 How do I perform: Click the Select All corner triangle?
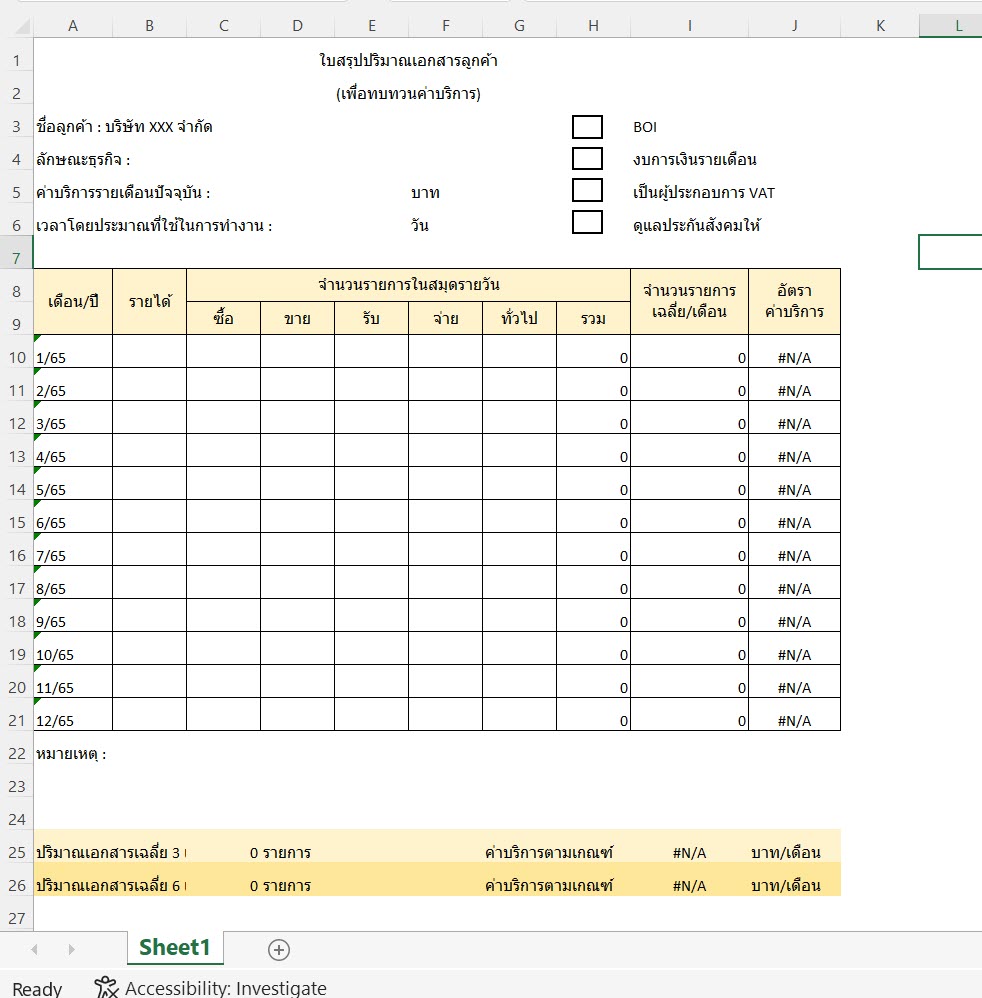[22, 26]
